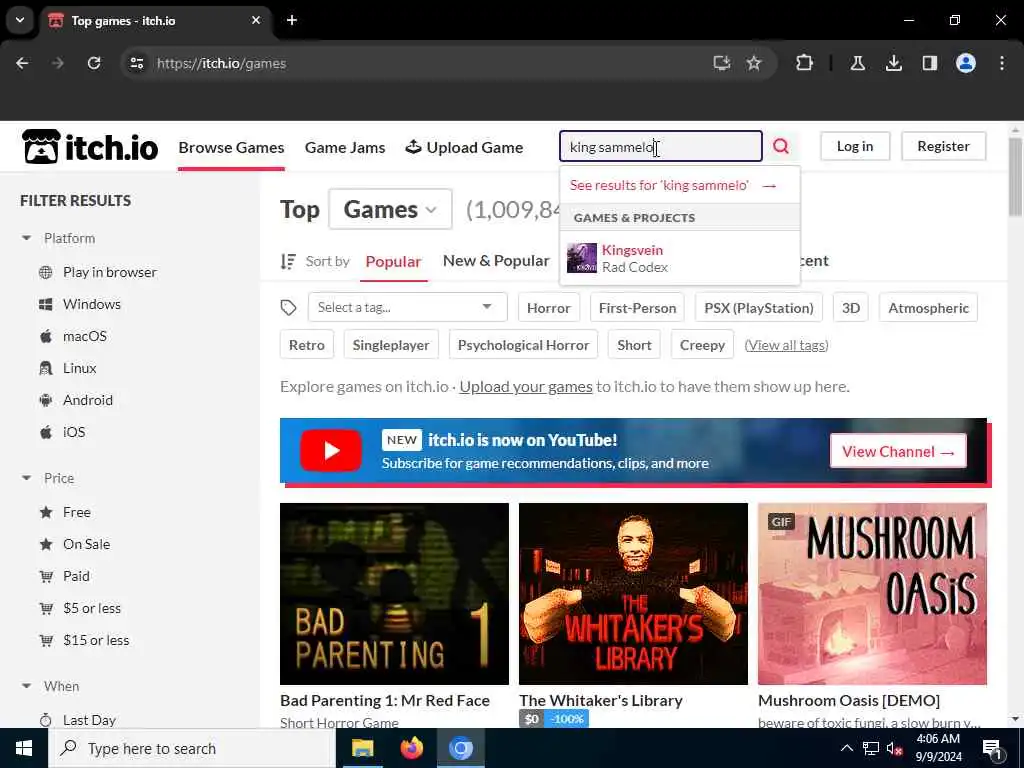The height and width of the screenshot is (768, 1024).
Task: Open the Bad Parenting game thumbnail
Action: (394, 594)
